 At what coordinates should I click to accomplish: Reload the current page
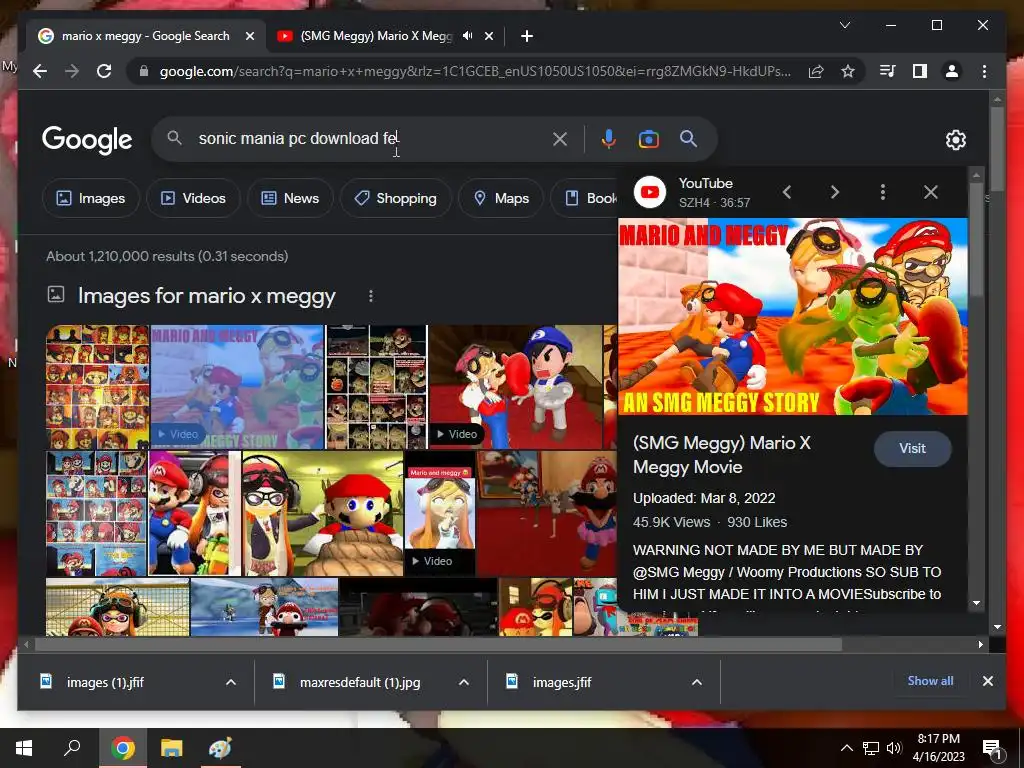(x=104, y=71)
